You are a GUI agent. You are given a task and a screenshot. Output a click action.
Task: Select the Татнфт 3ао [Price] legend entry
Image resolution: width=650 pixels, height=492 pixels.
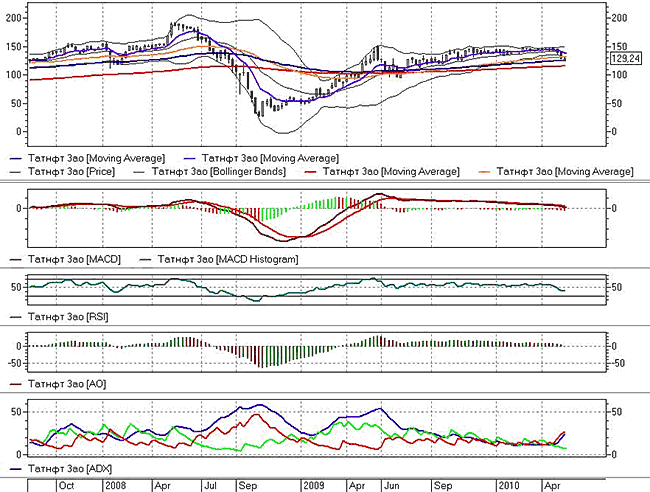62,171
